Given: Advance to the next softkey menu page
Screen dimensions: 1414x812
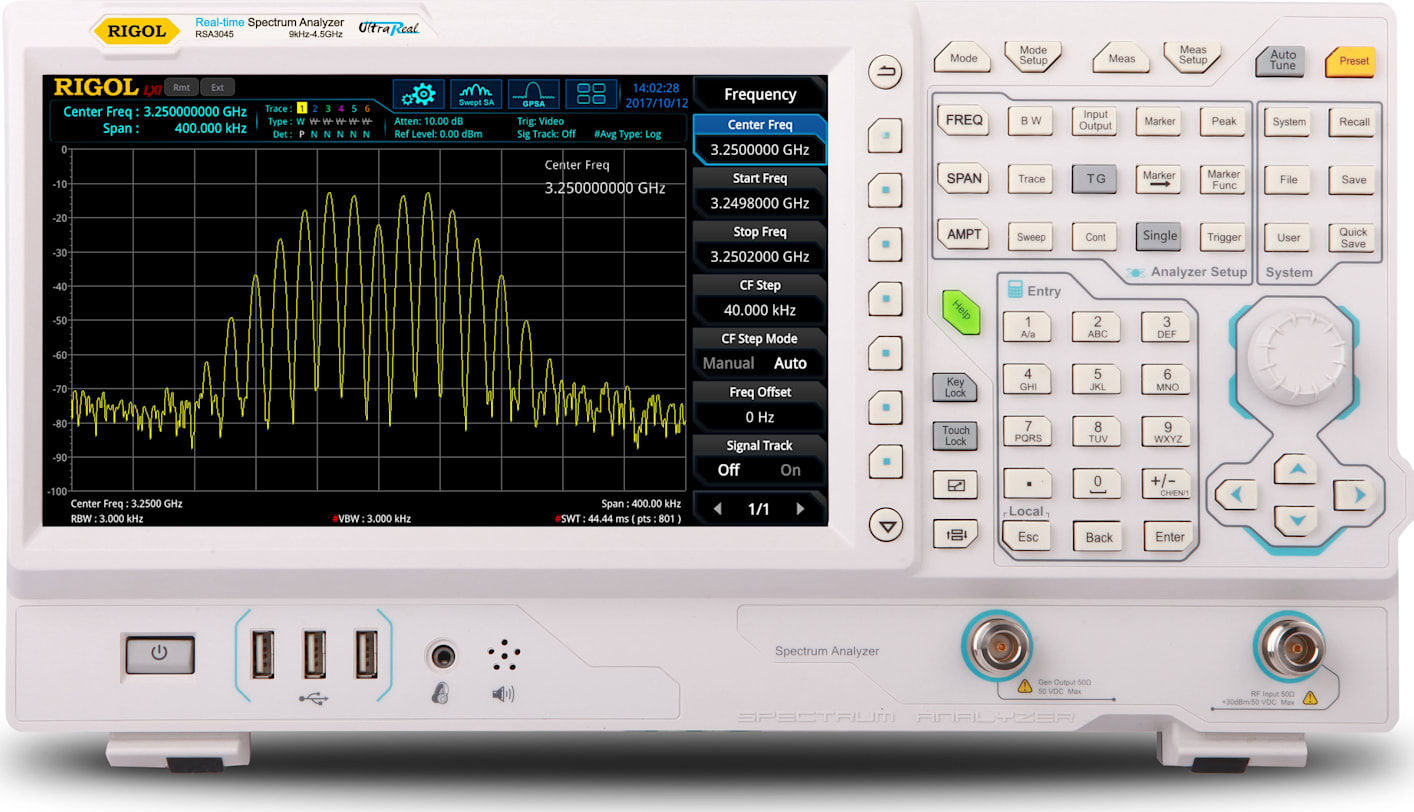Looking at the screenshot, I should [x=799, y=508].
